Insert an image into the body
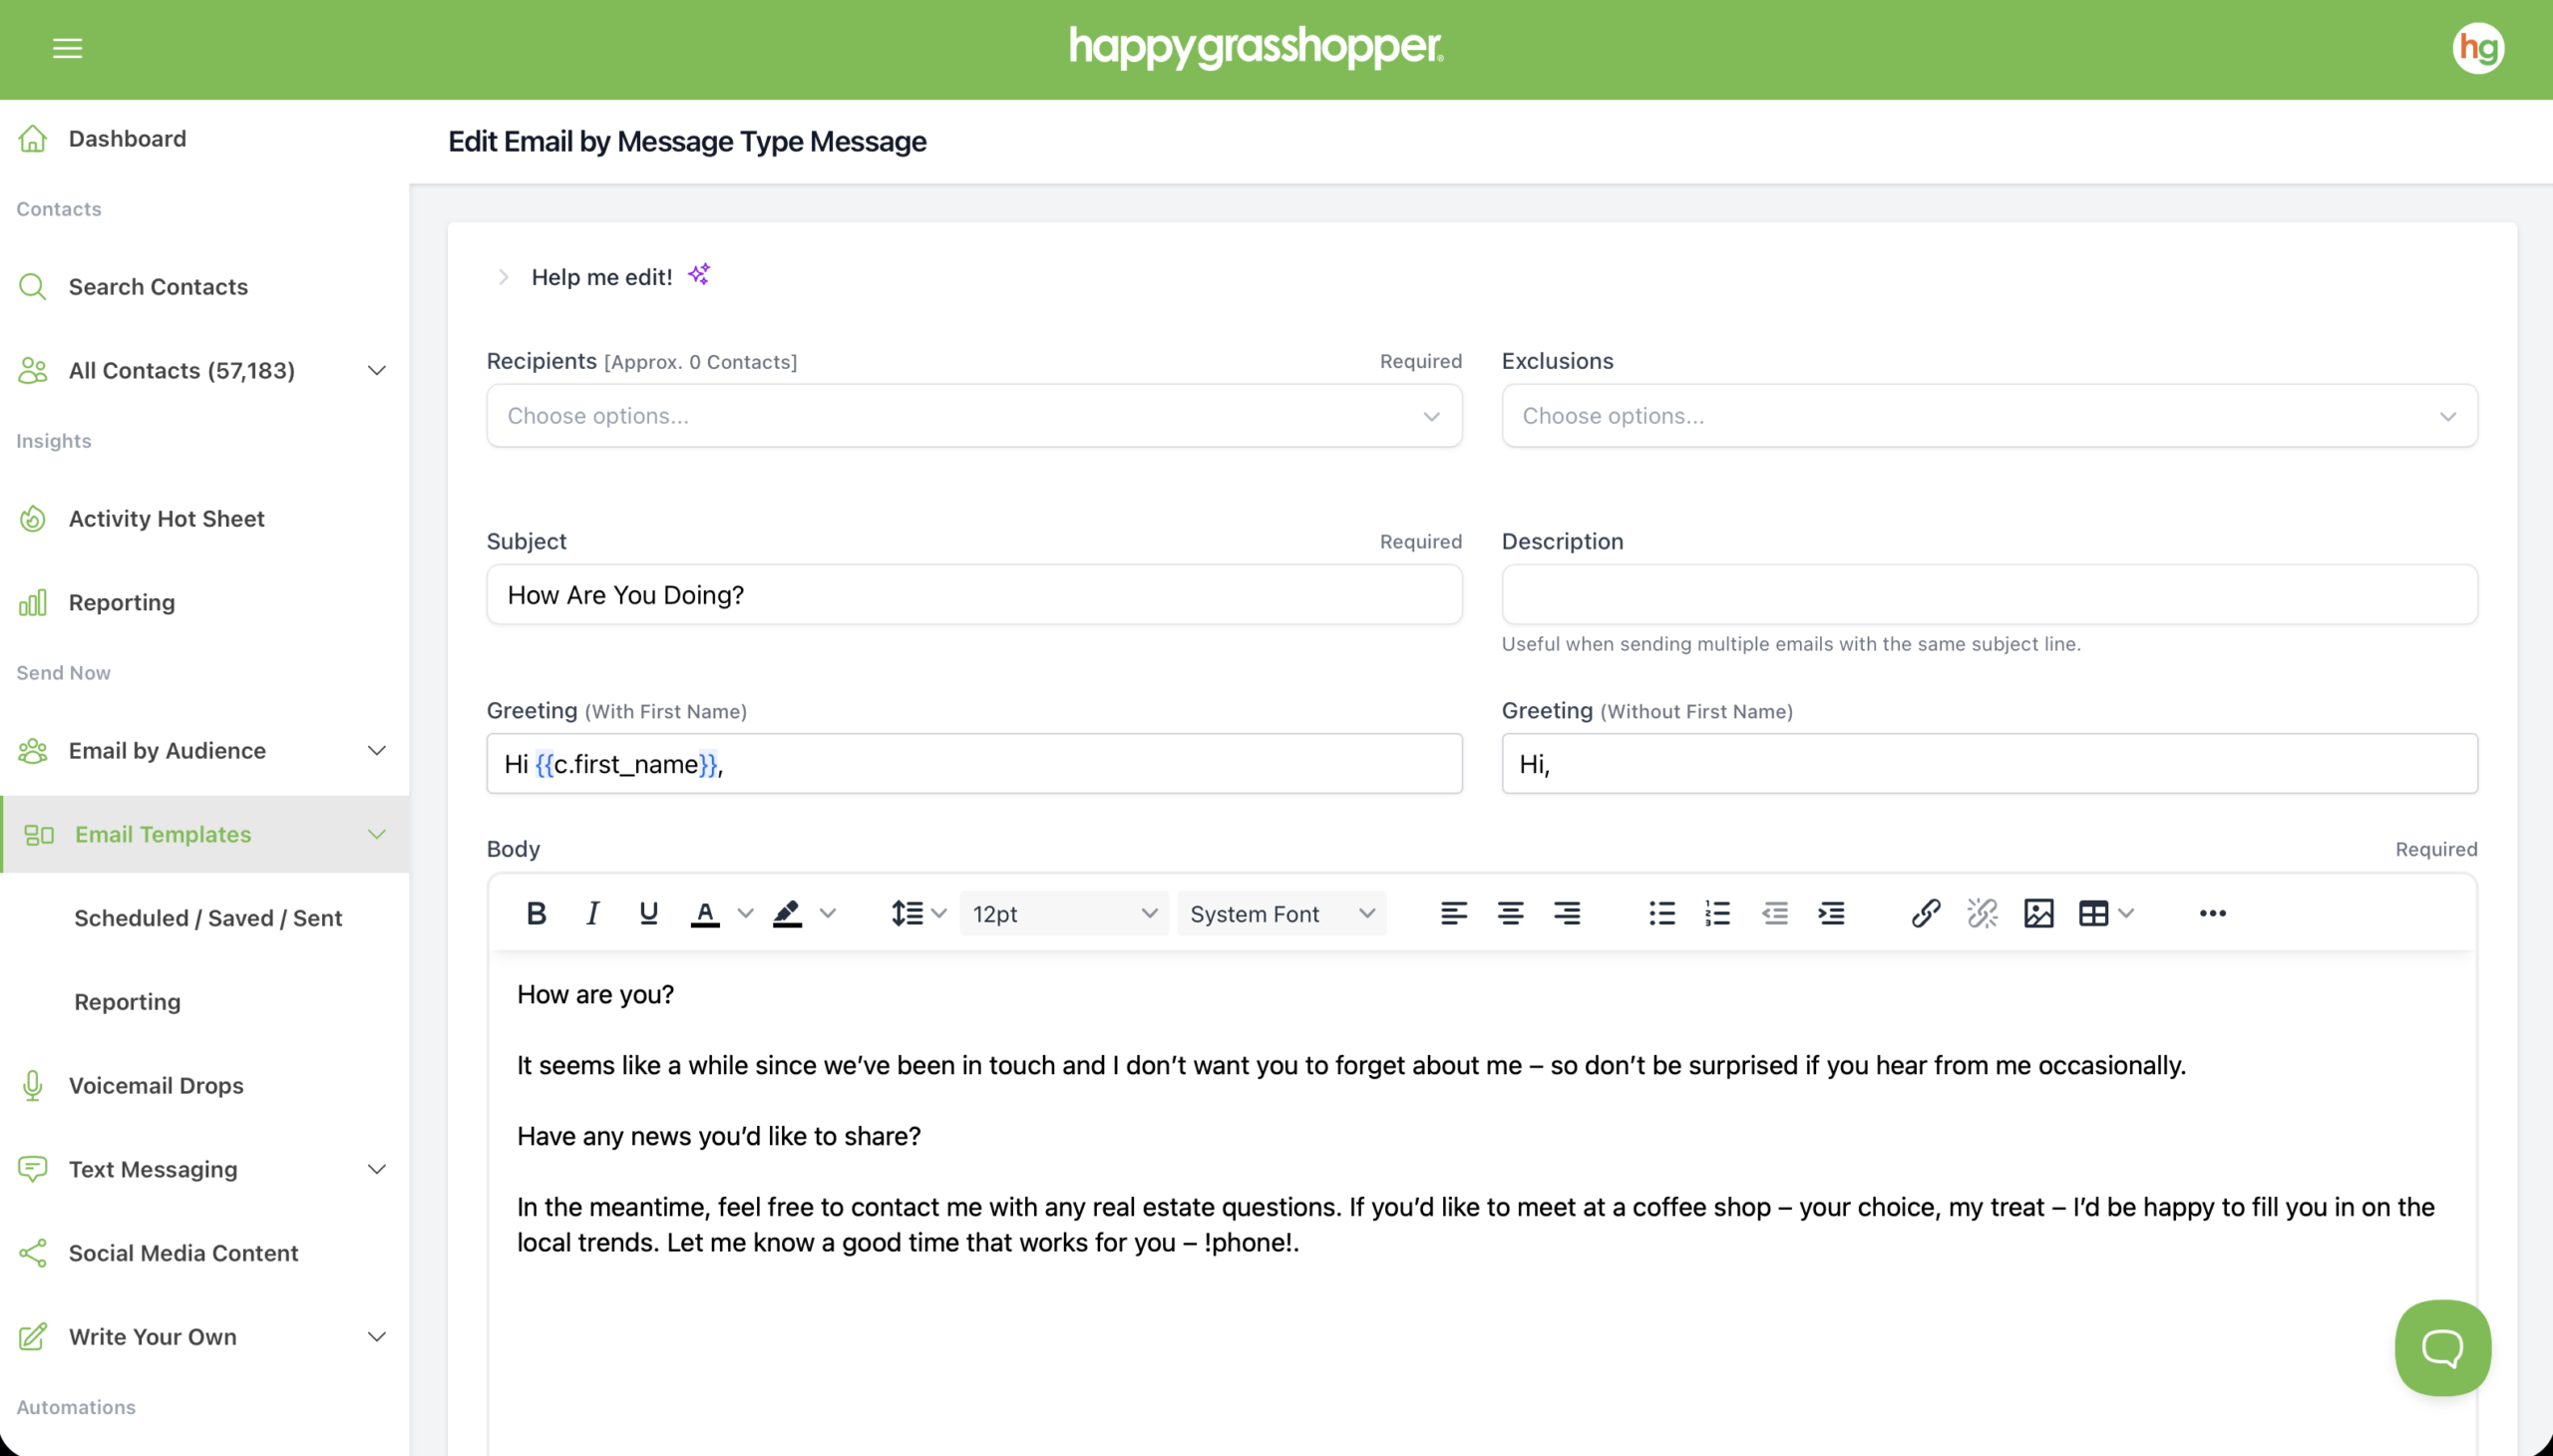 click(2039, 913)
